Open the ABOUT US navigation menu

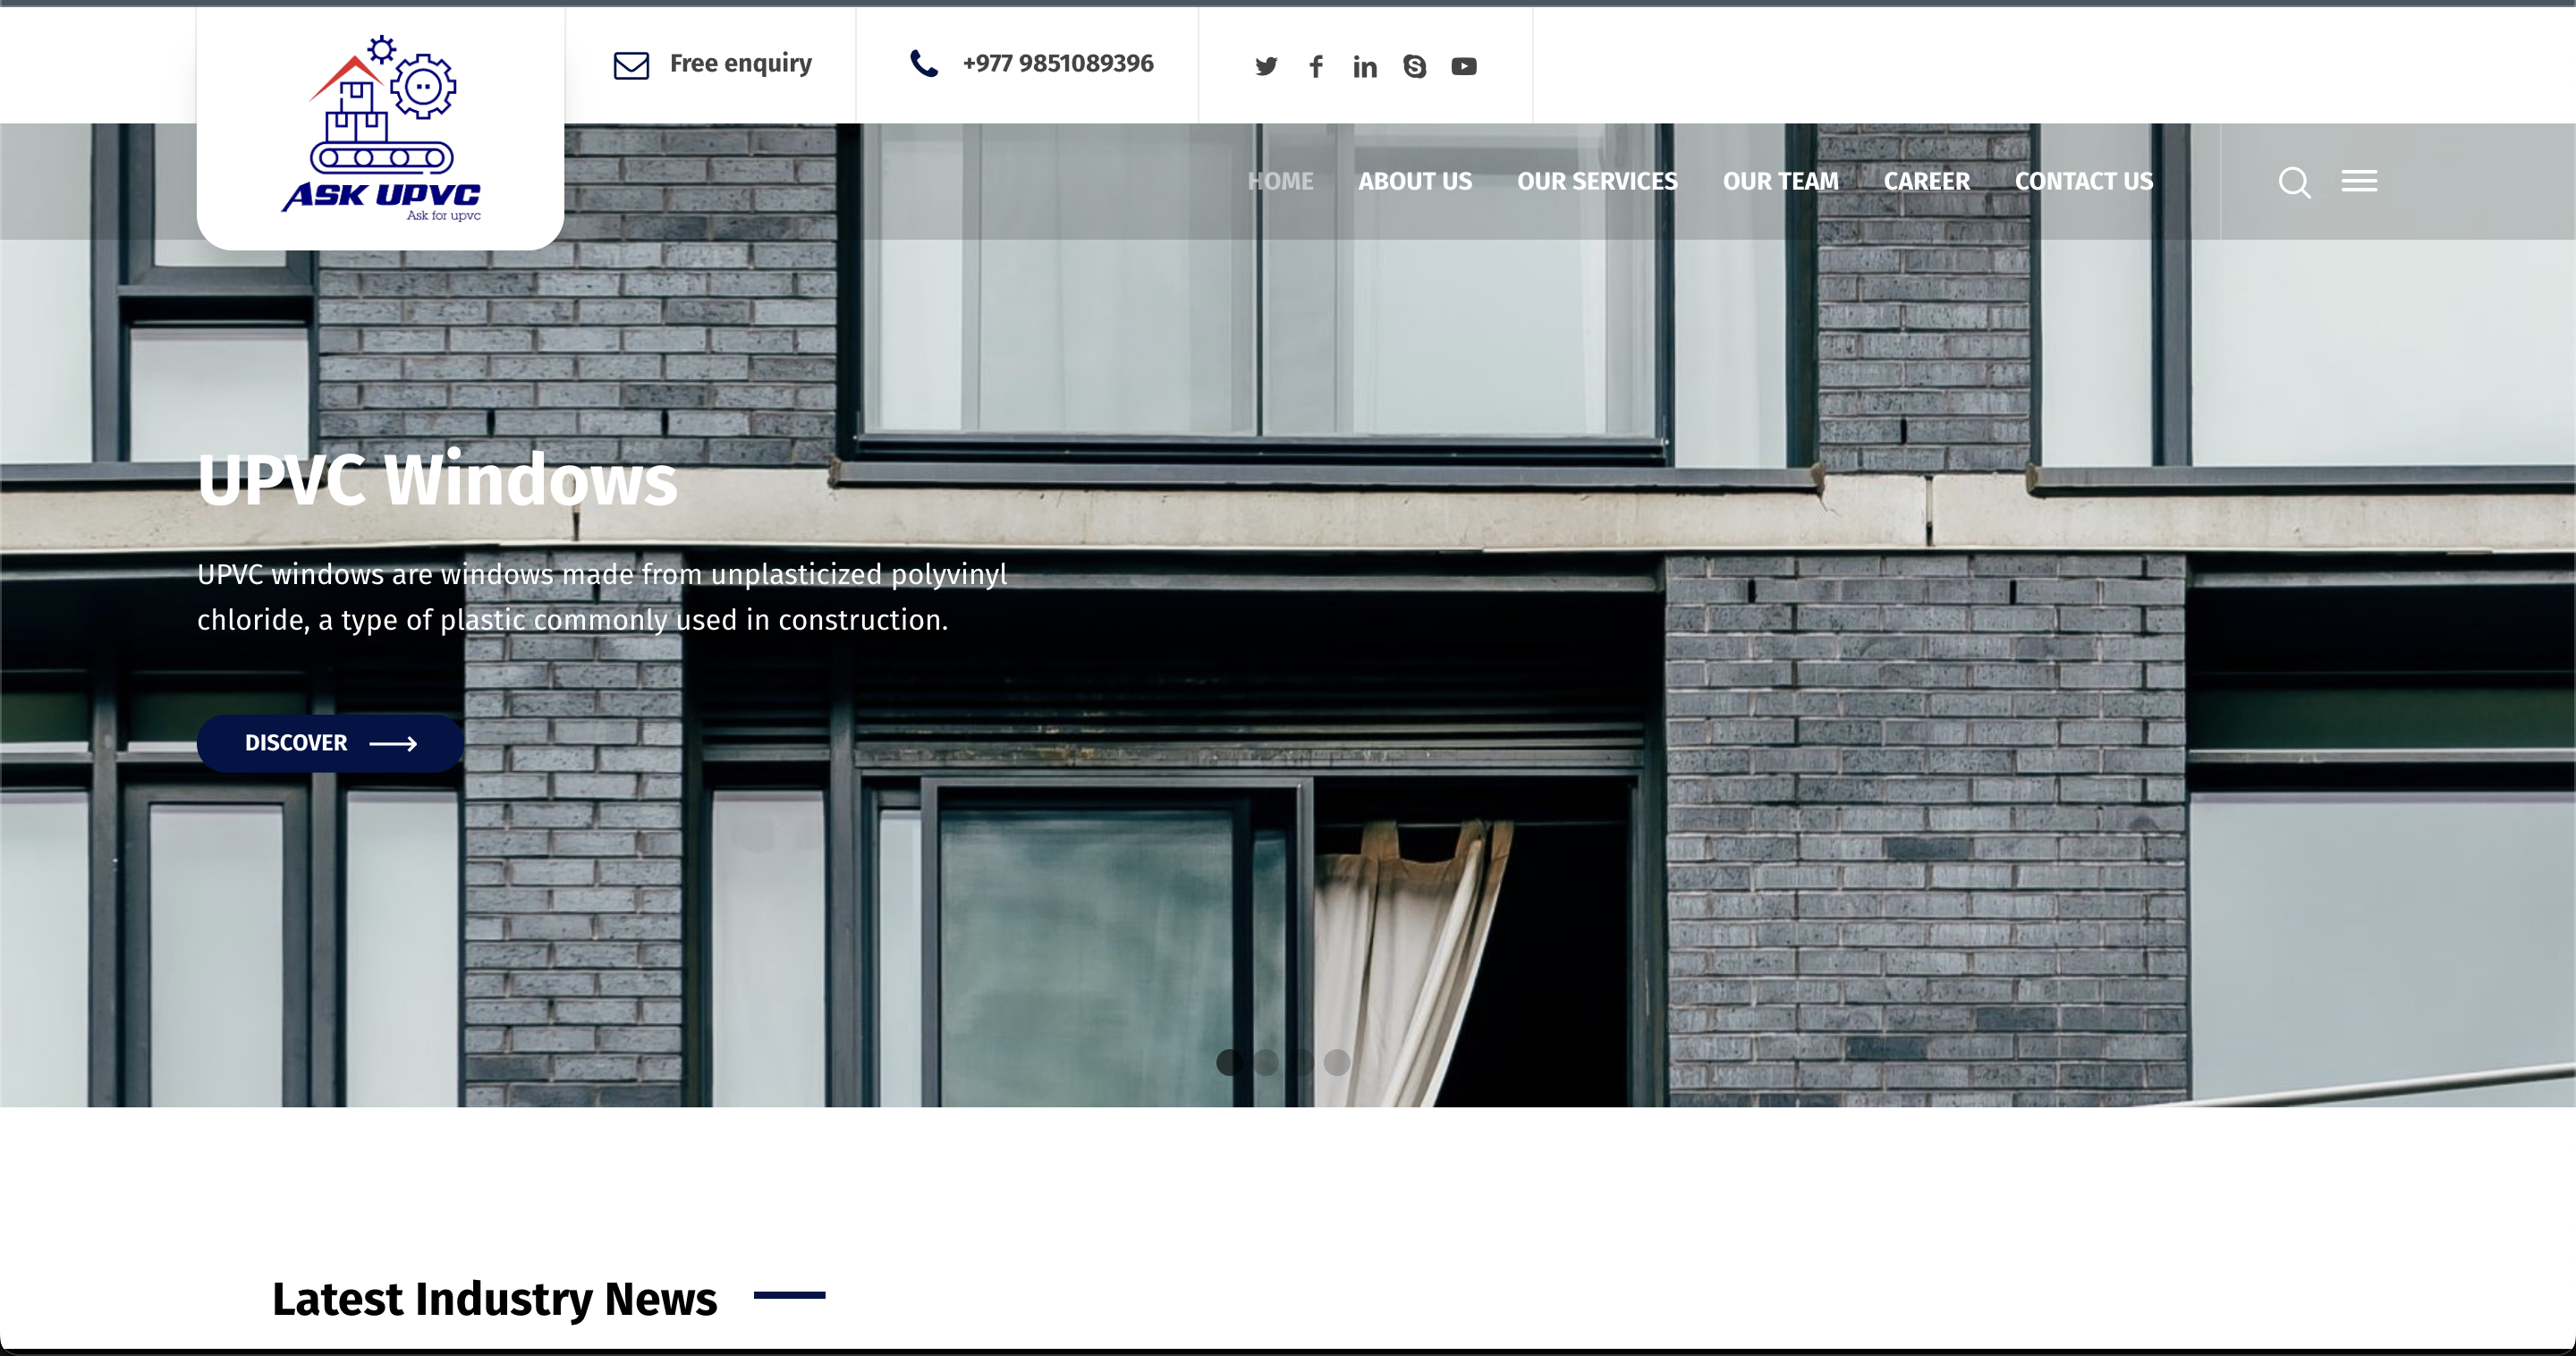point(1415,181)
